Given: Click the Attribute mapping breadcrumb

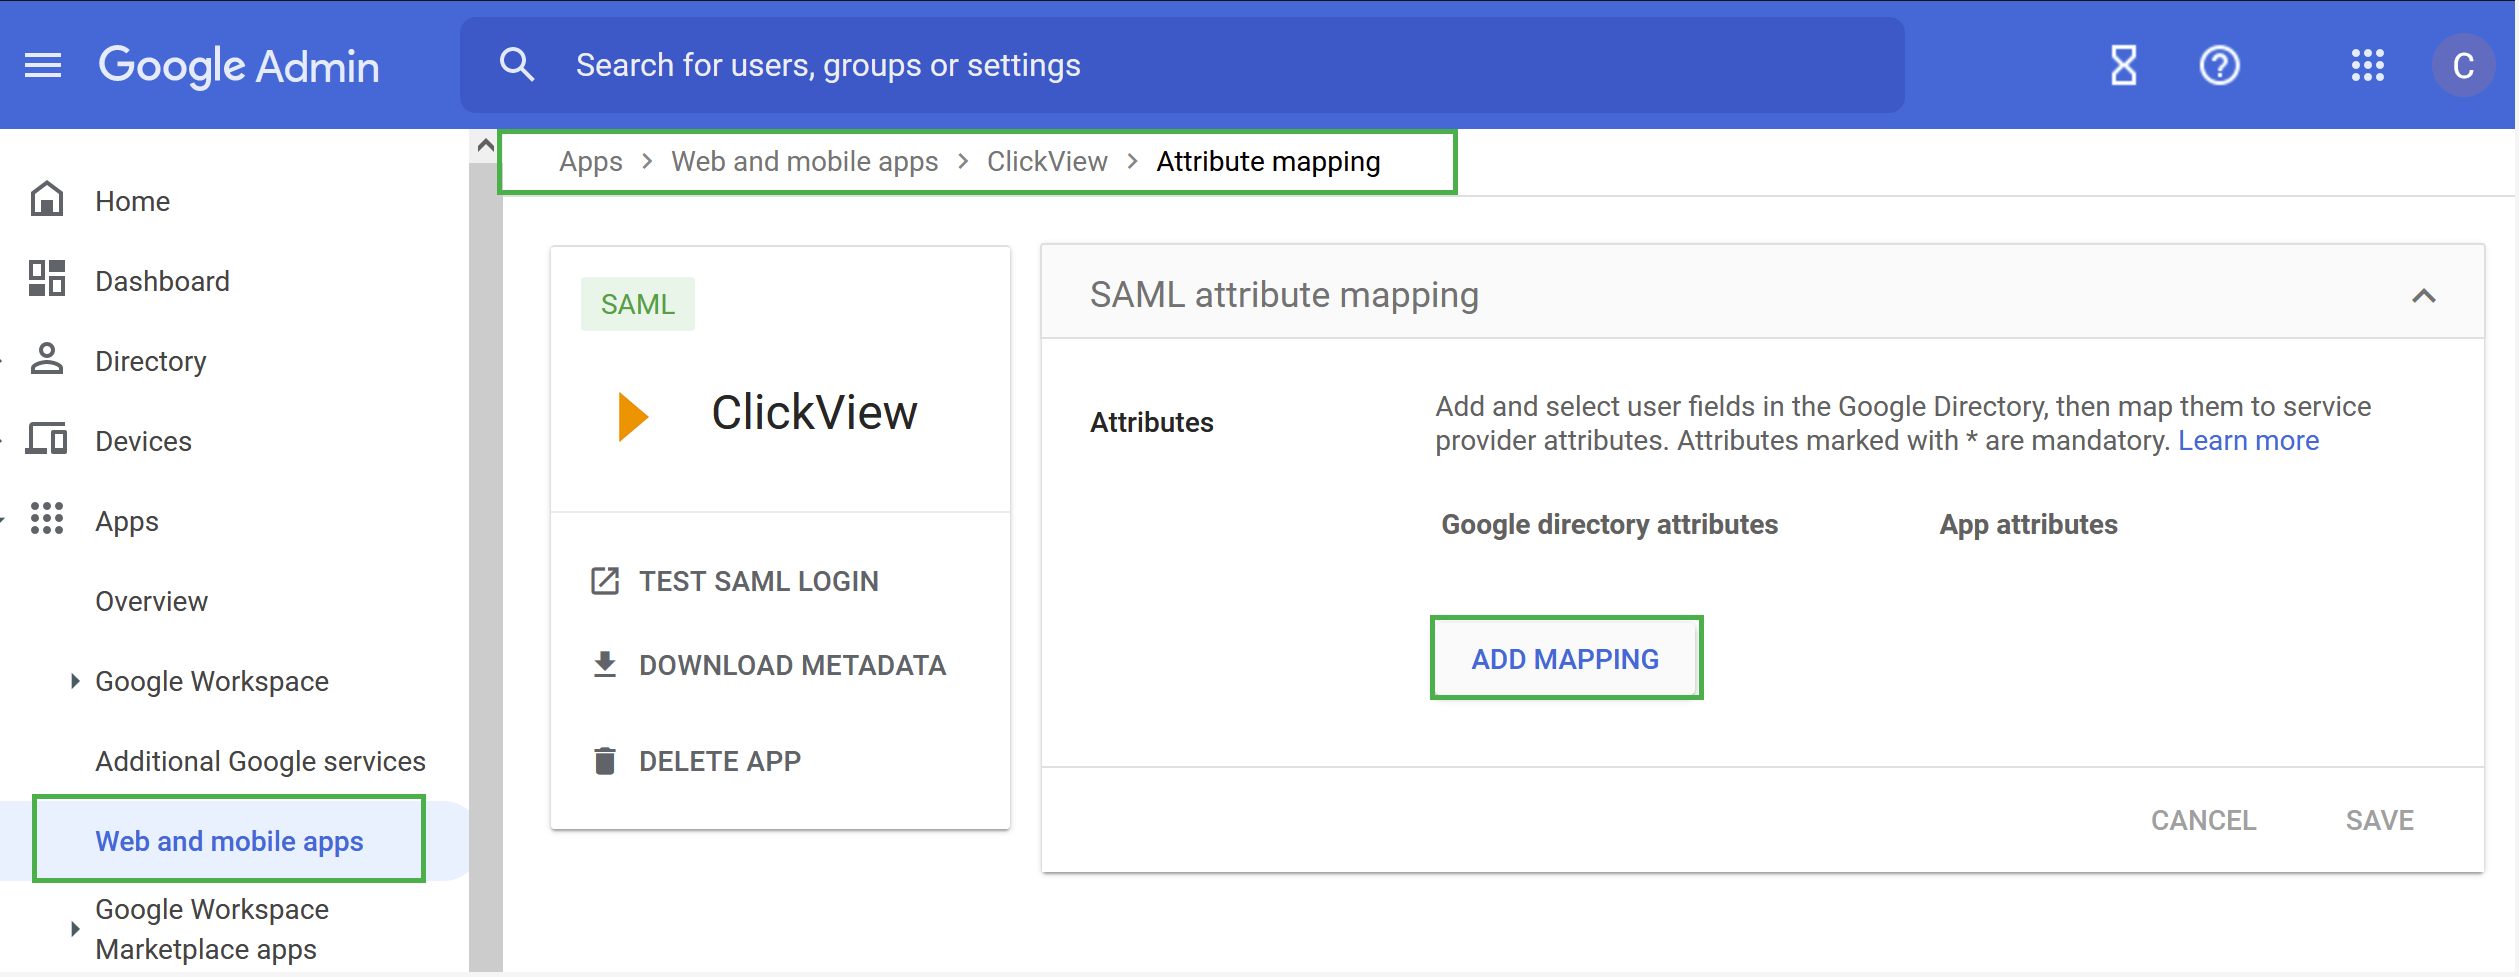Looking at the screenshot, I should tap(1269, 162).
